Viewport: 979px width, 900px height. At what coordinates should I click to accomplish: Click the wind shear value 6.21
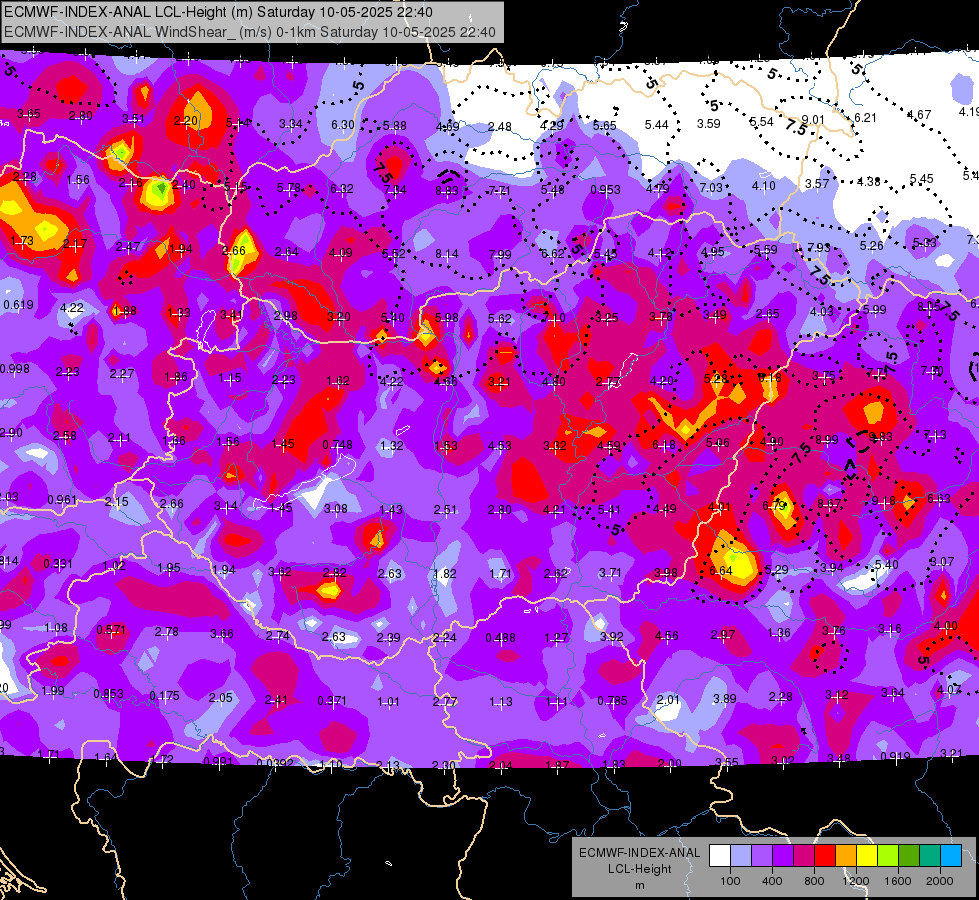point(865,117)
